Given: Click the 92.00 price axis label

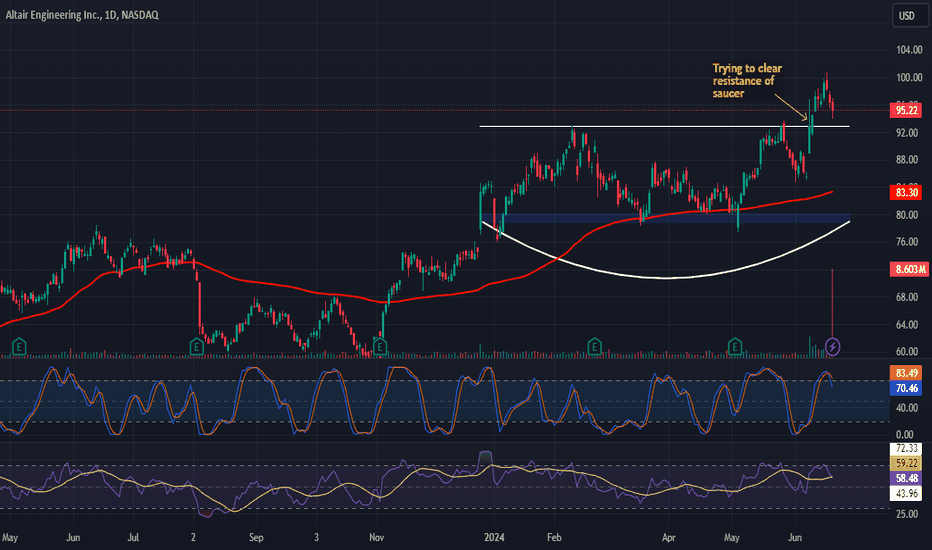Looking at the screenshot, I should pos(907,133).
